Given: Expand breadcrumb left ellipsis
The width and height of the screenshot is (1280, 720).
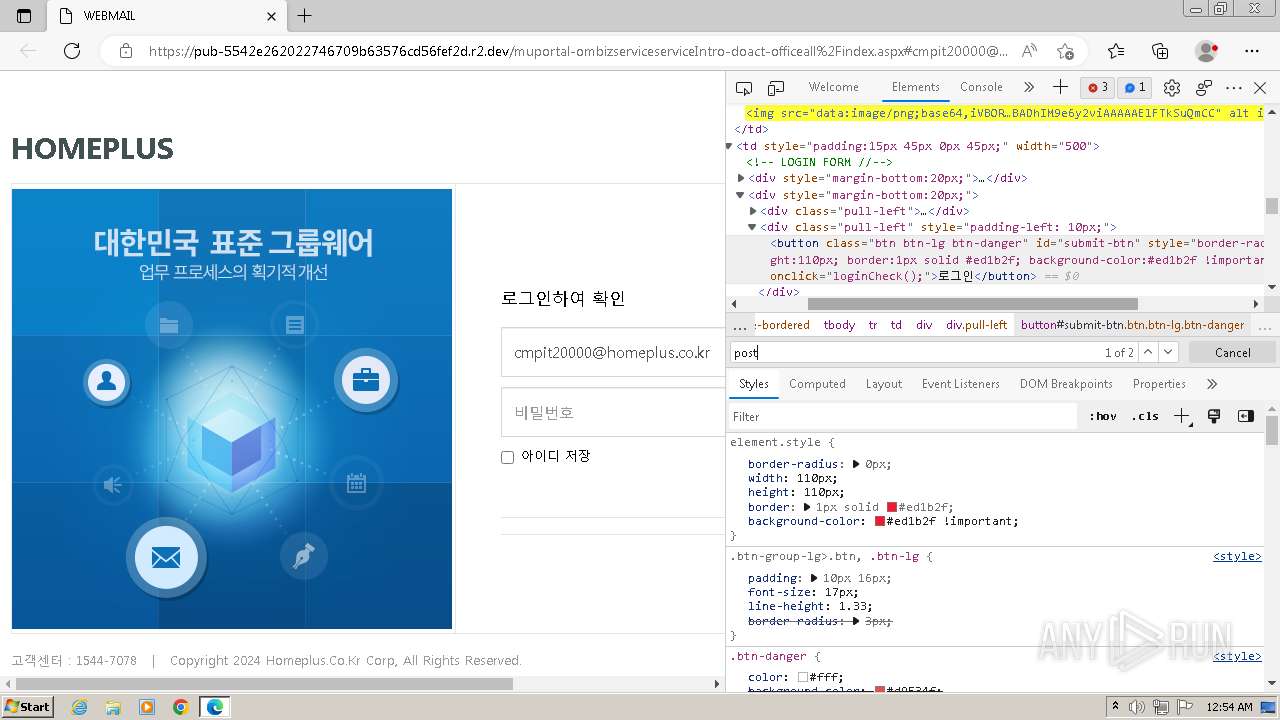Looking at the screenshot, I should (x=740, y=325).
